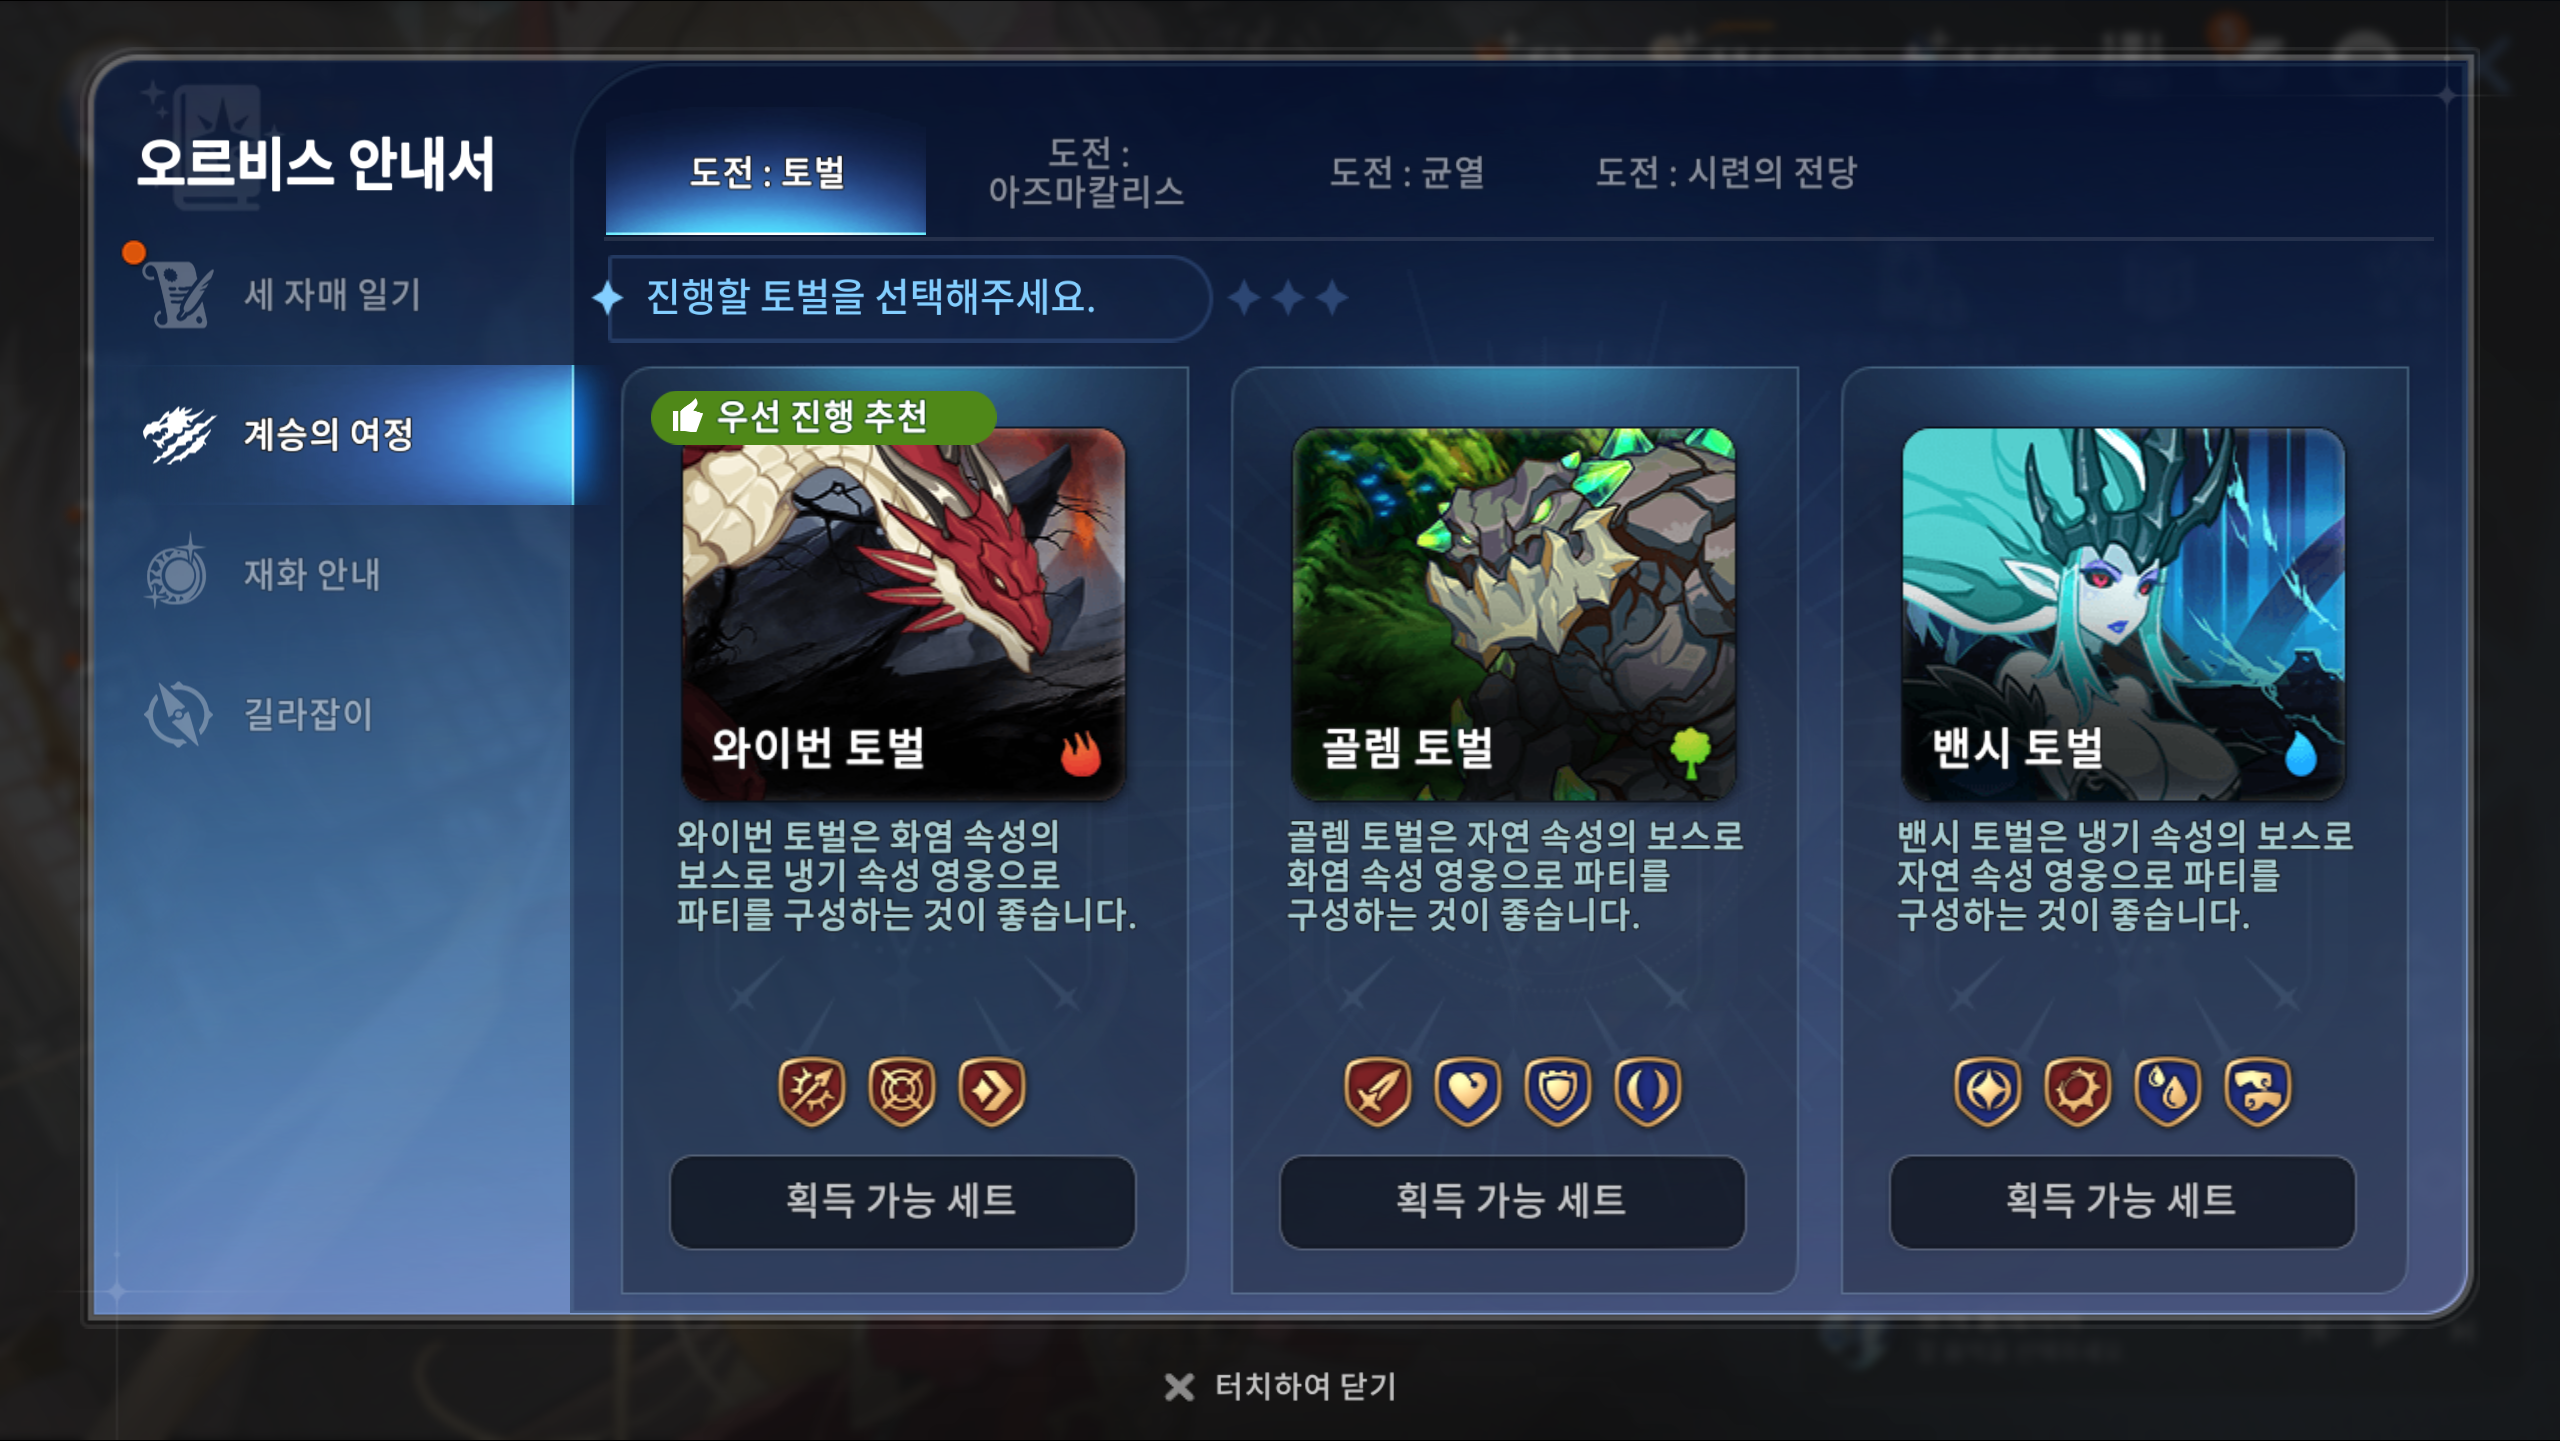Click the tree element icon on 골렘 토벌

pyautogui.click(x=1690, y=752)
